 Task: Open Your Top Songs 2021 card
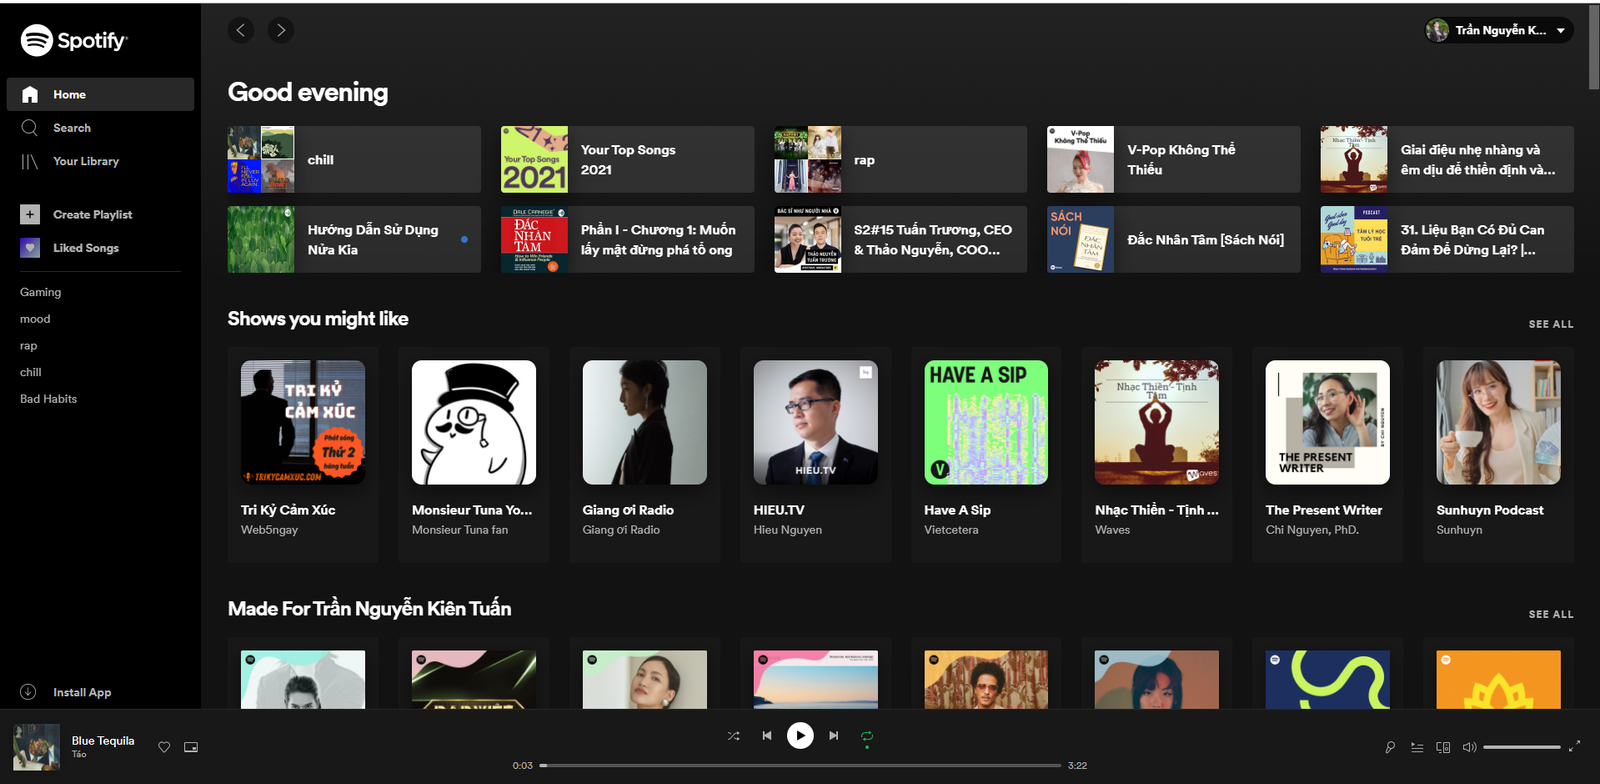tap(627, 159)
